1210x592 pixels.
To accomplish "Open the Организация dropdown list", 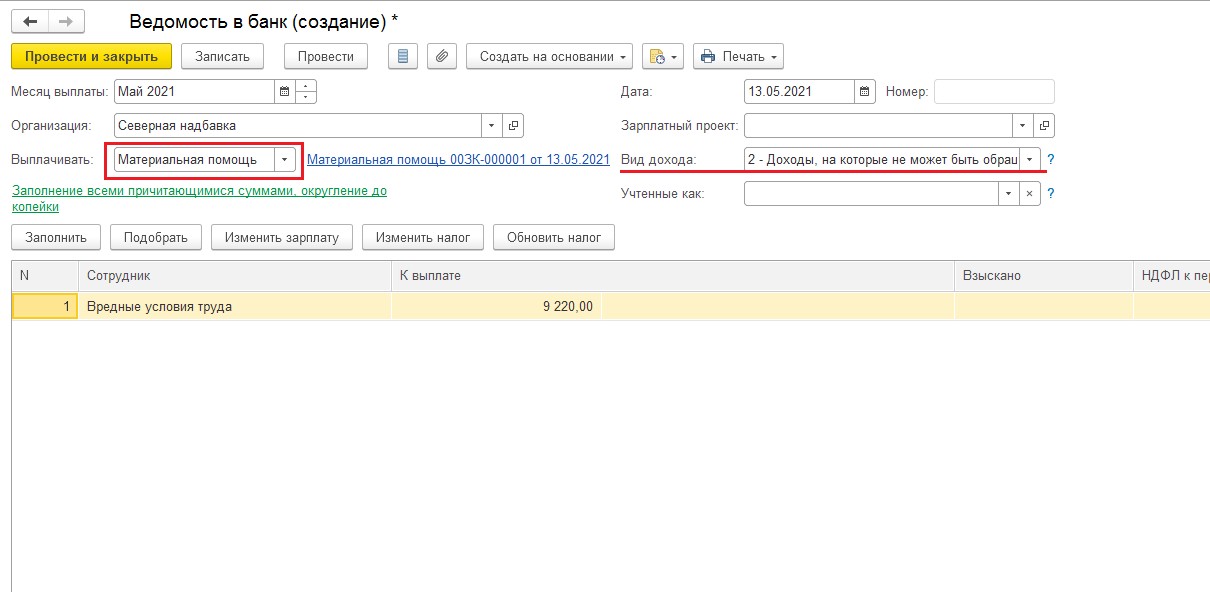I will click(x=492, y=126).
